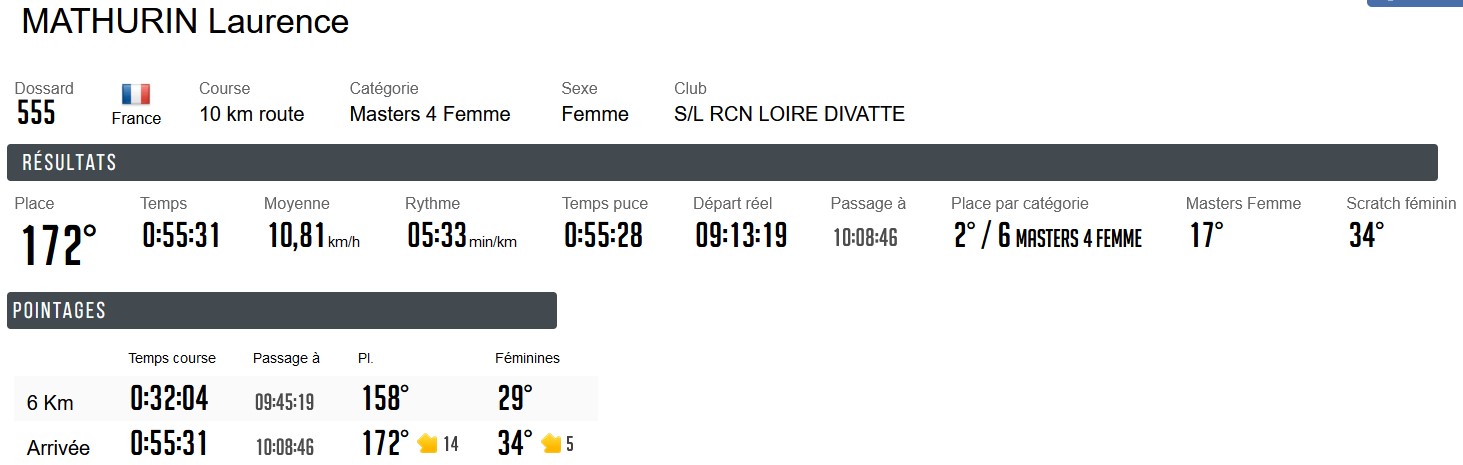
Task: Click the 10 km route course name
Action: (x=251, y=114)
